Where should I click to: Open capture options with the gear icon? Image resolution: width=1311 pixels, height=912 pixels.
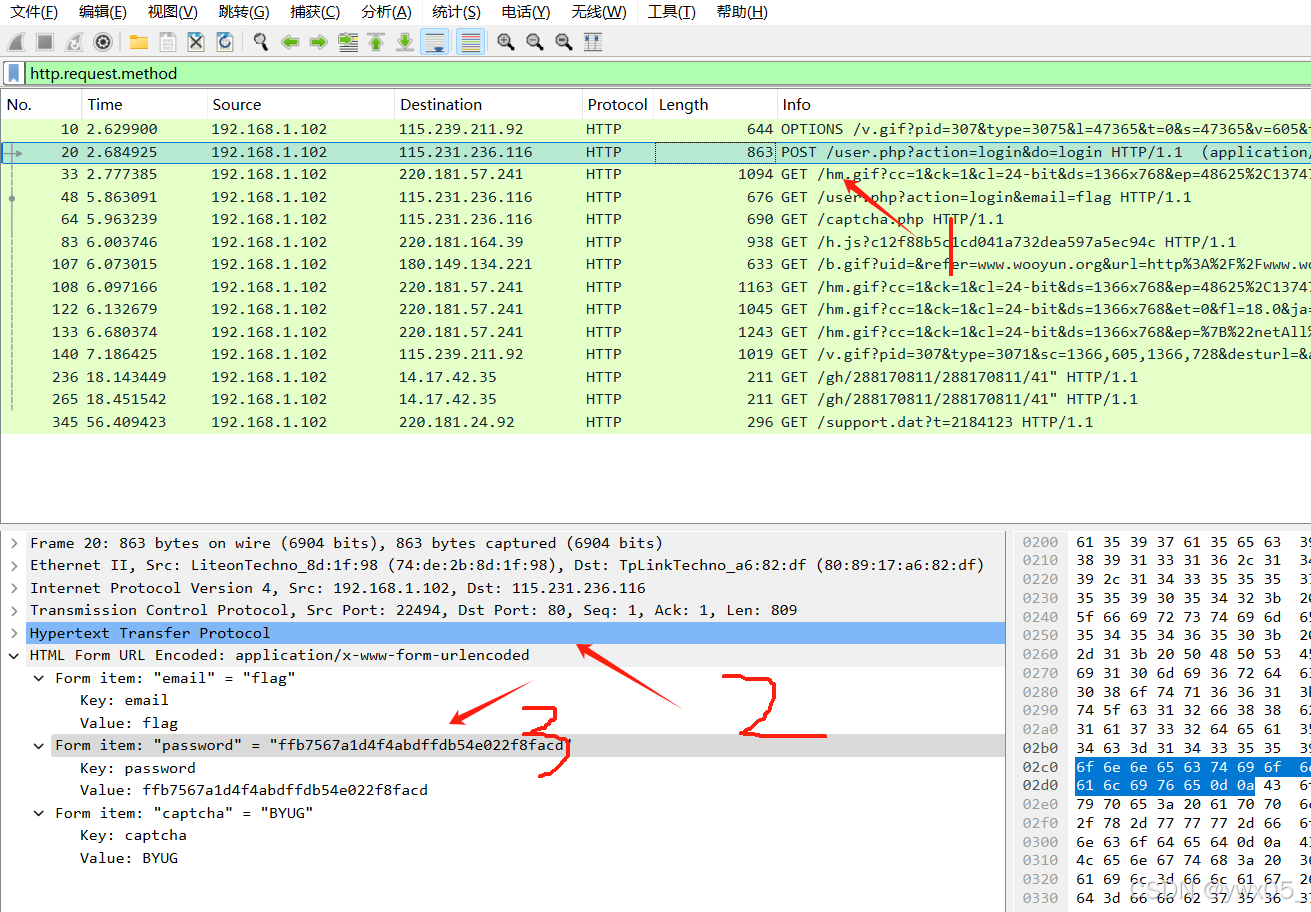click(102, 41)
